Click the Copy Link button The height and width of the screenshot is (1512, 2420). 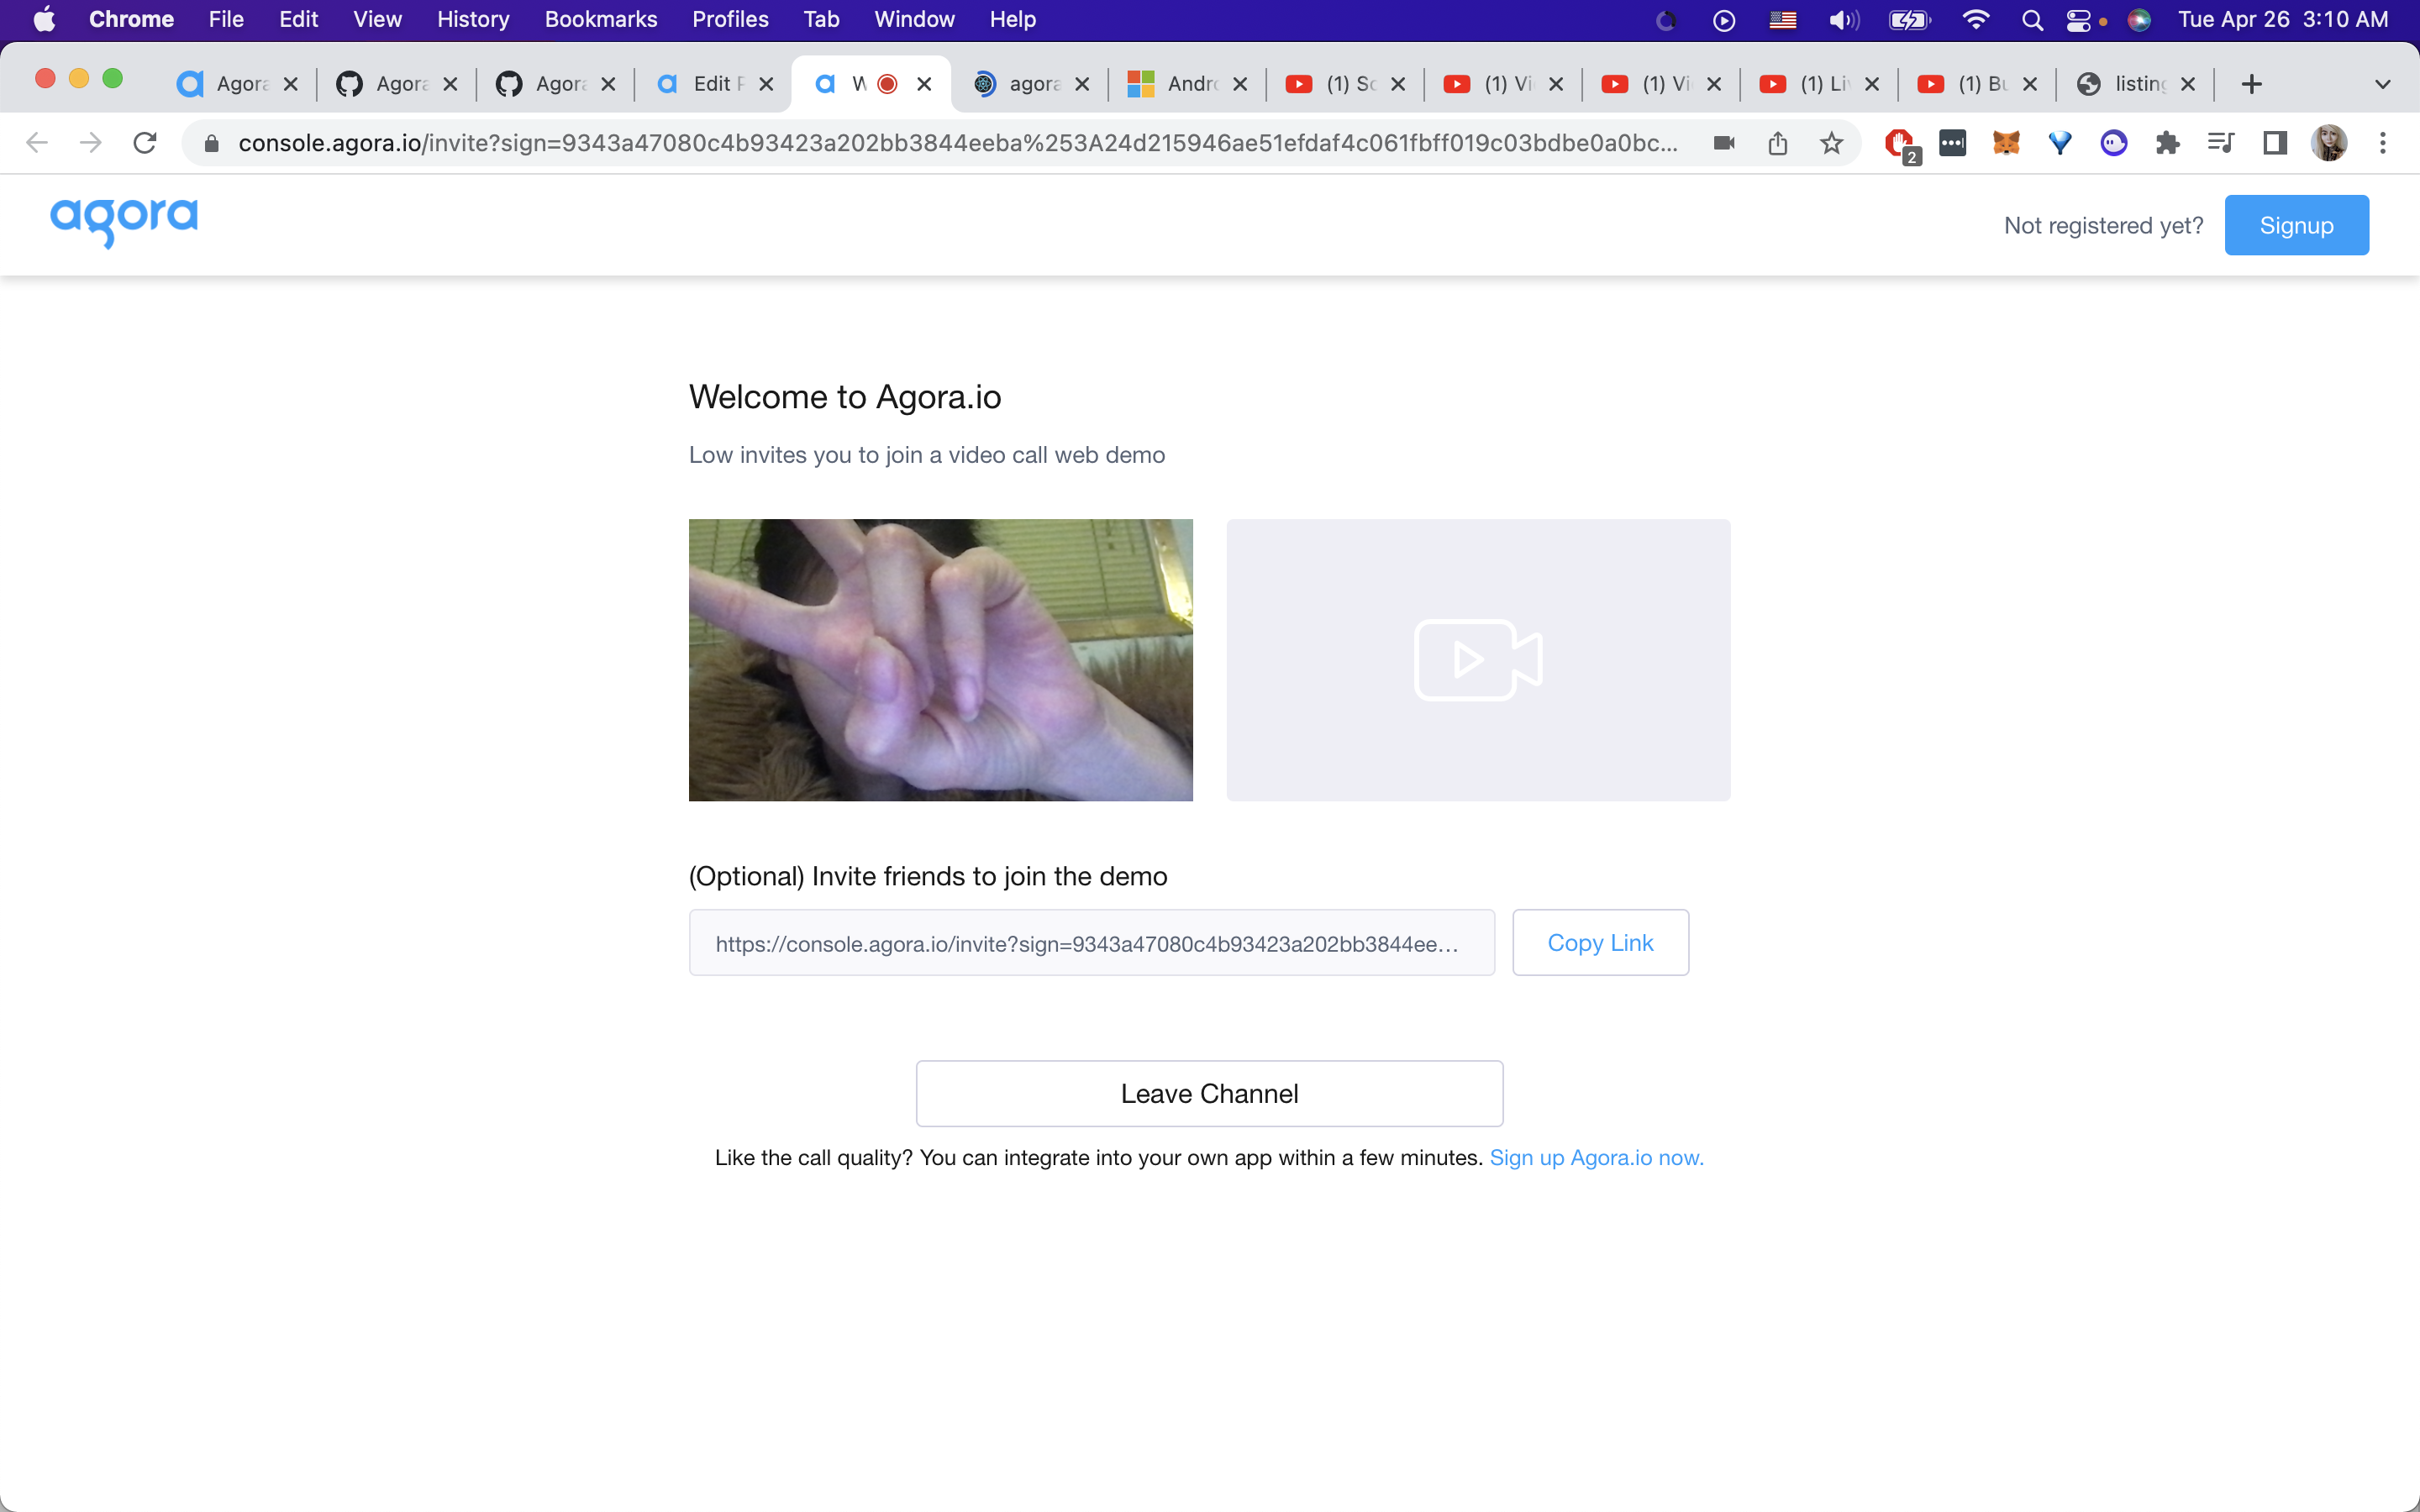1600,942
